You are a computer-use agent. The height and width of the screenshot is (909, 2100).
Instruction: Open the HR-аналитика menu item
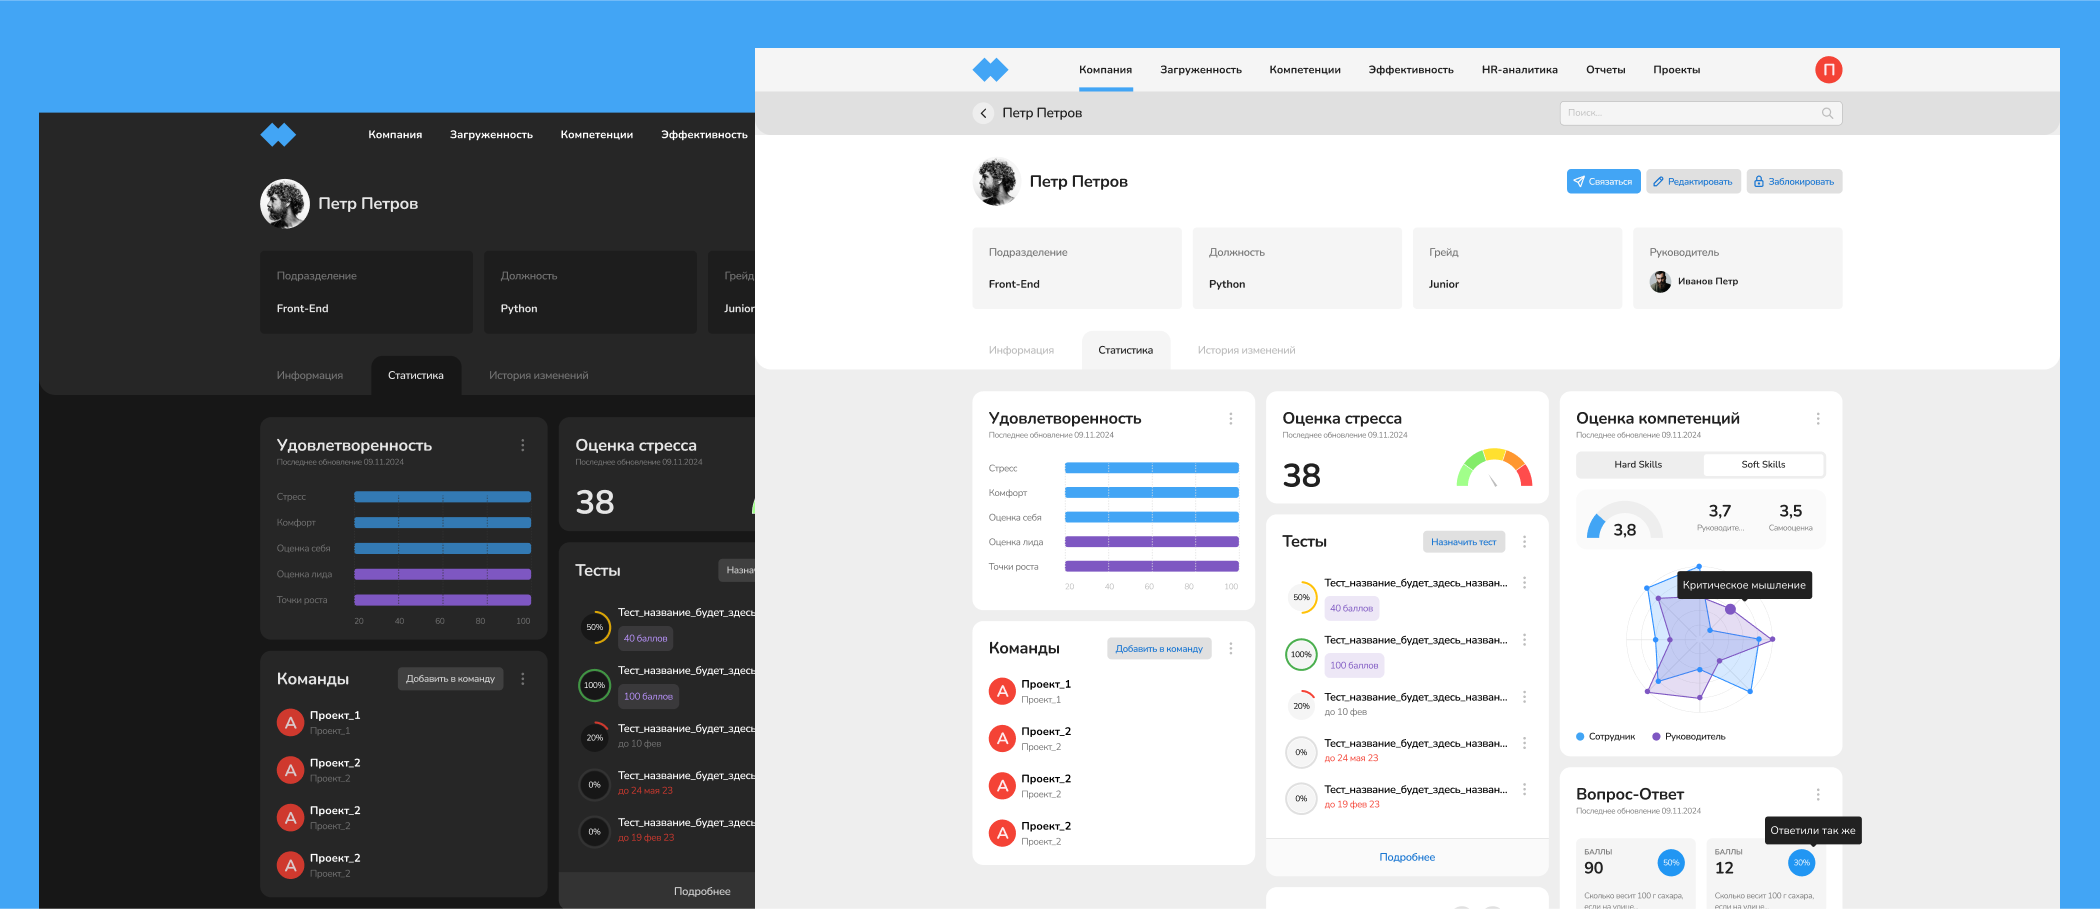coord(1519,70)
